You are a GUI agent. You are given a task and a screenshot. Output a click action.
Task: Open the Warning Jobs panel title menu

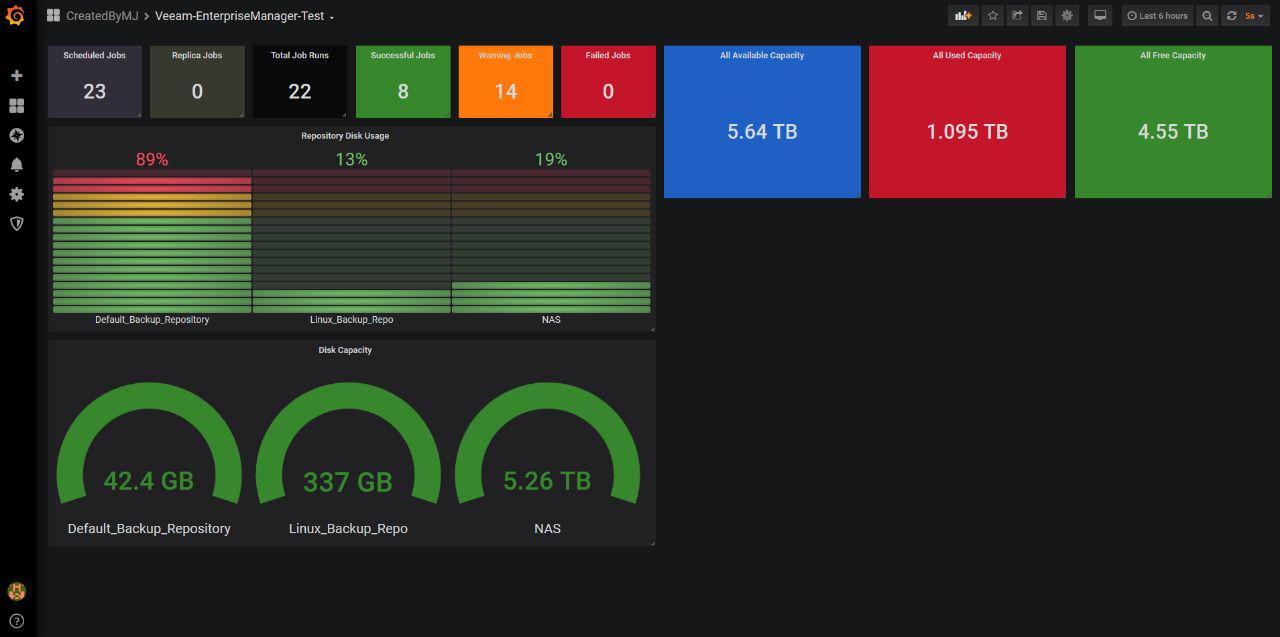[x=506, y=55]
